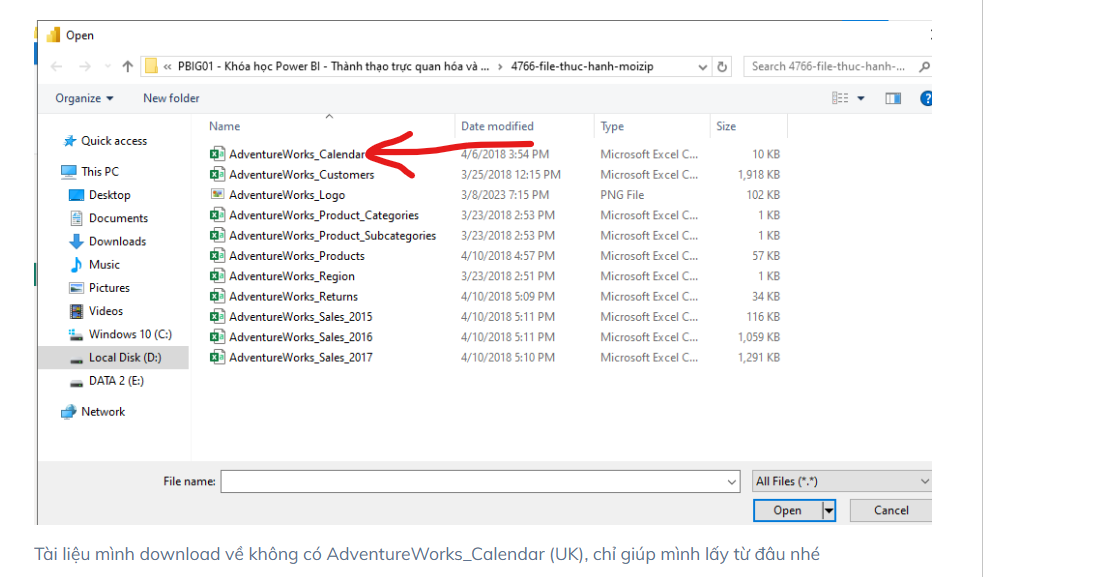1107x577 pixels.
Task: Go up one folder level arrow
Action: [x=127, y=66]
